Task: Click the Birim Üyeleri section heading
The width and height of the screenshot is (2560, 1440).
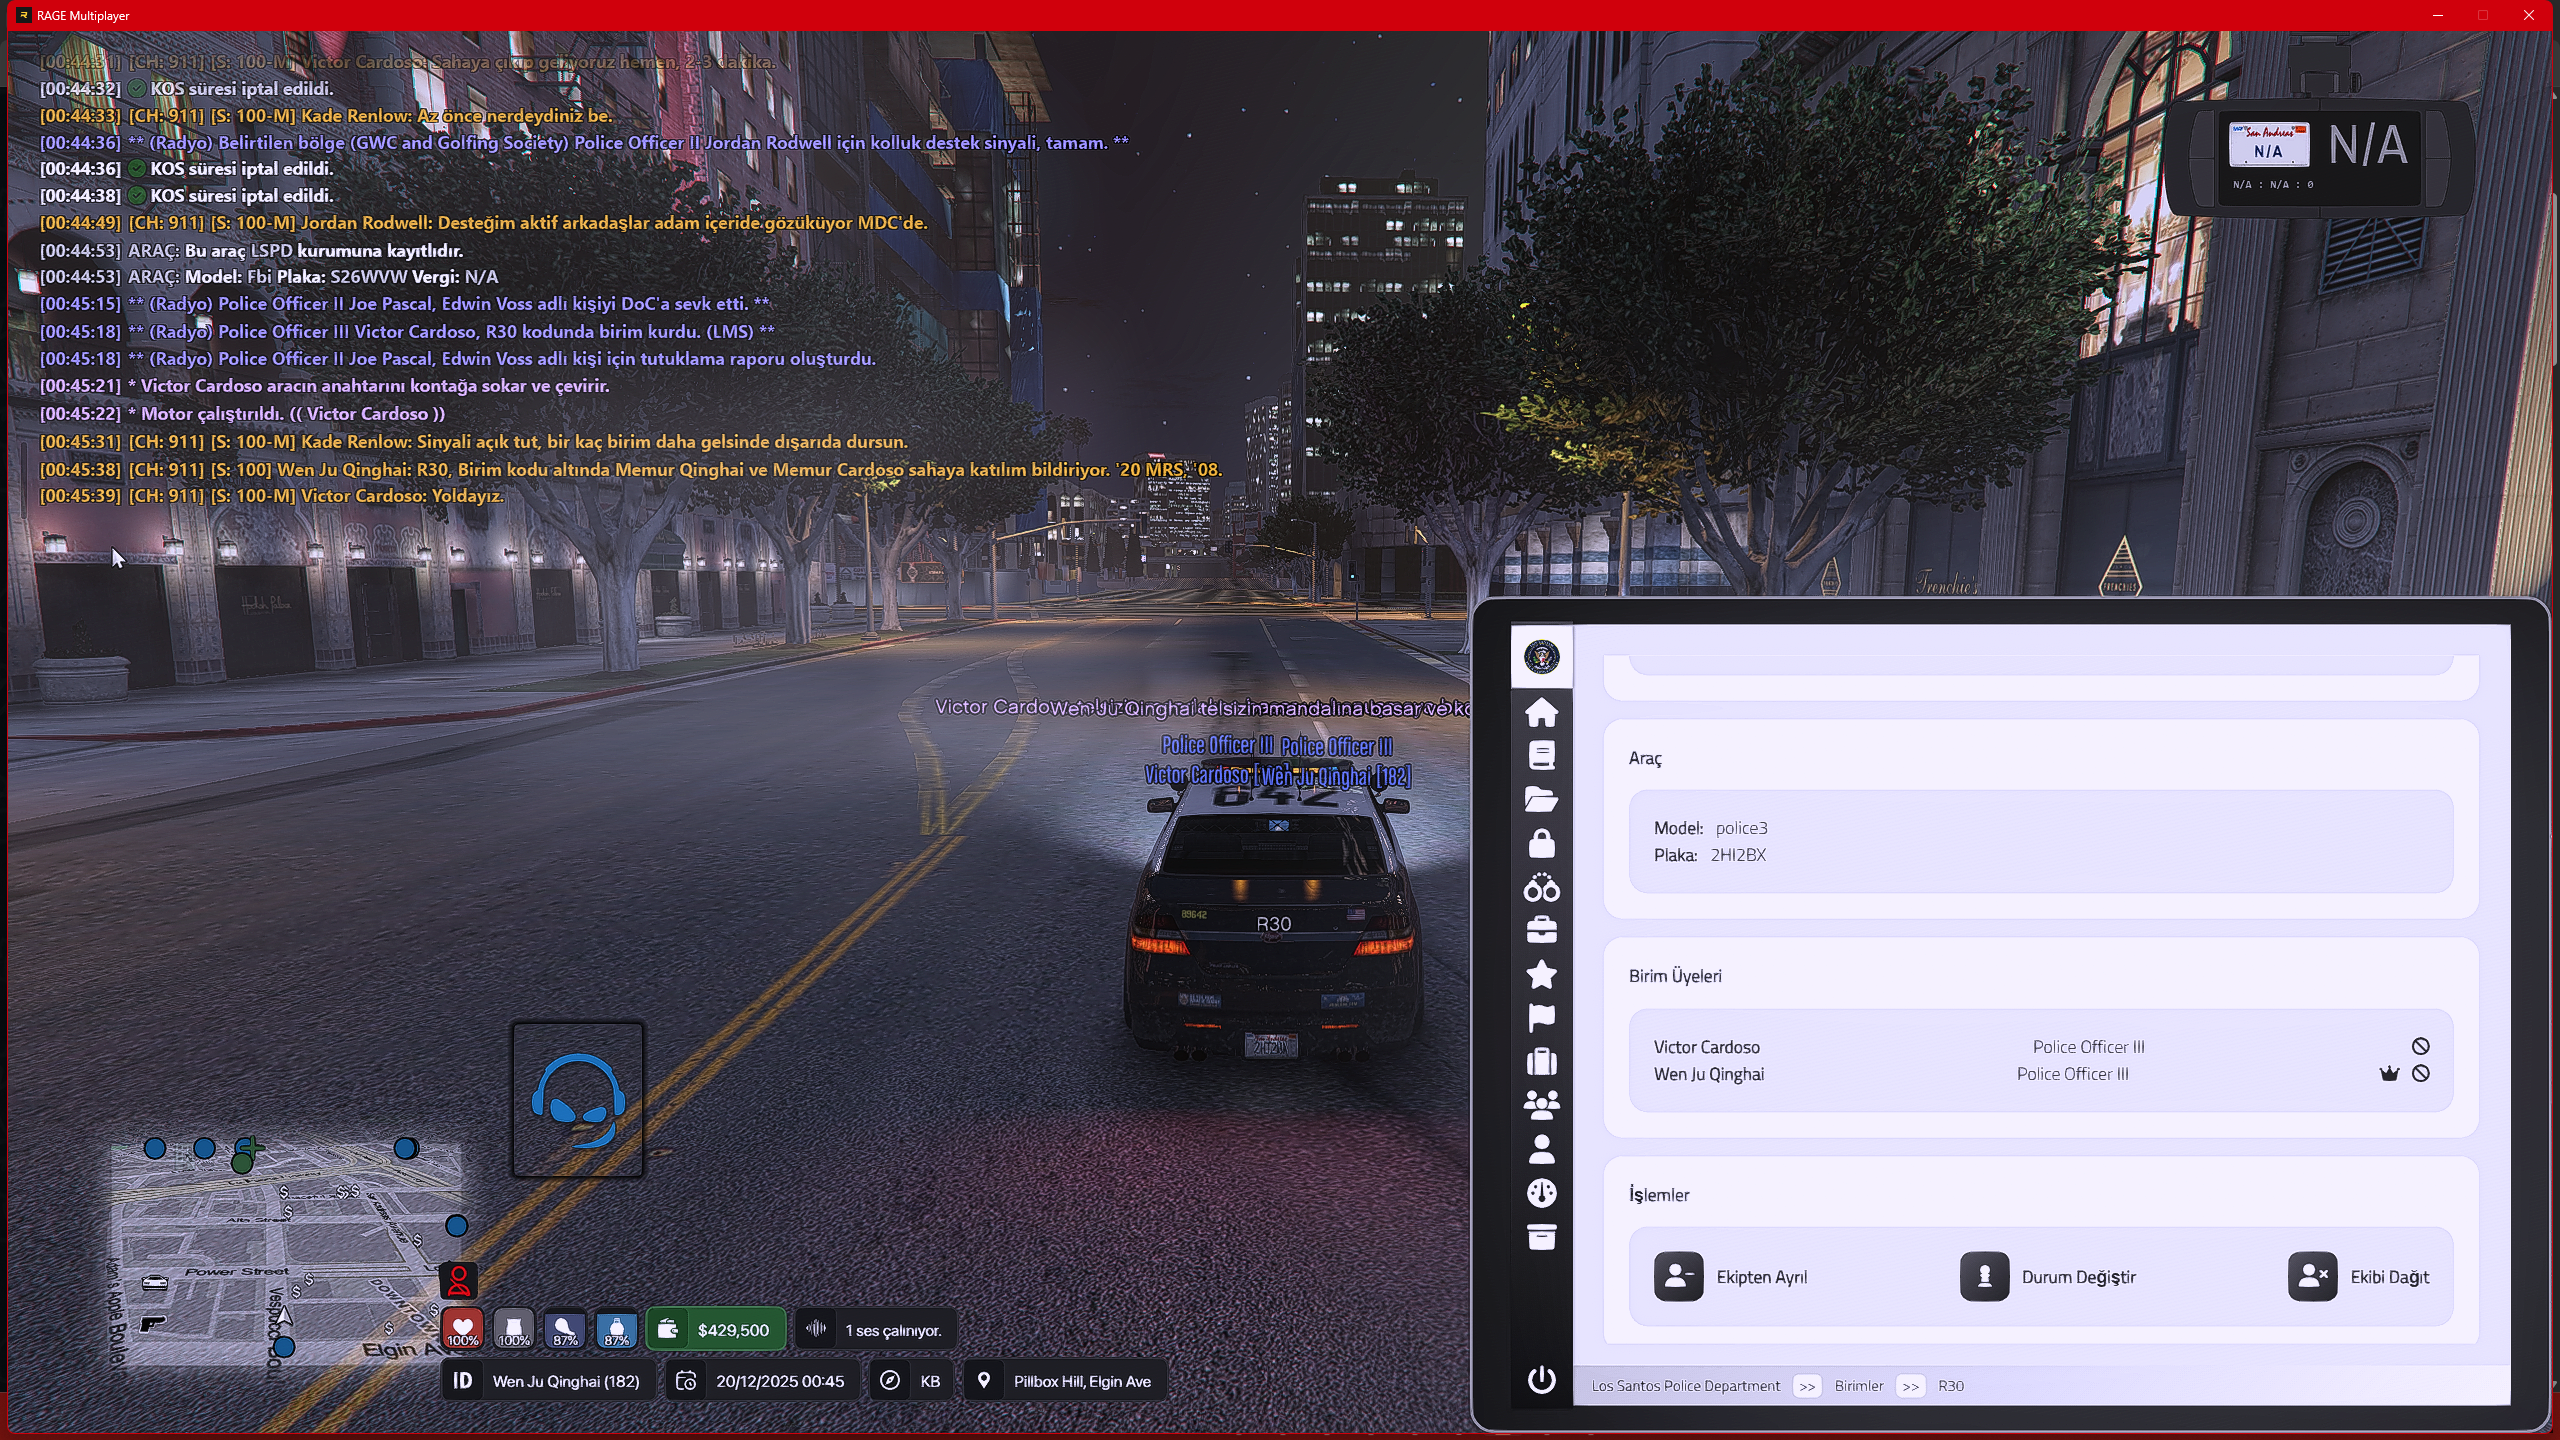Action: pyautogui.click(x=1675, y=976)
